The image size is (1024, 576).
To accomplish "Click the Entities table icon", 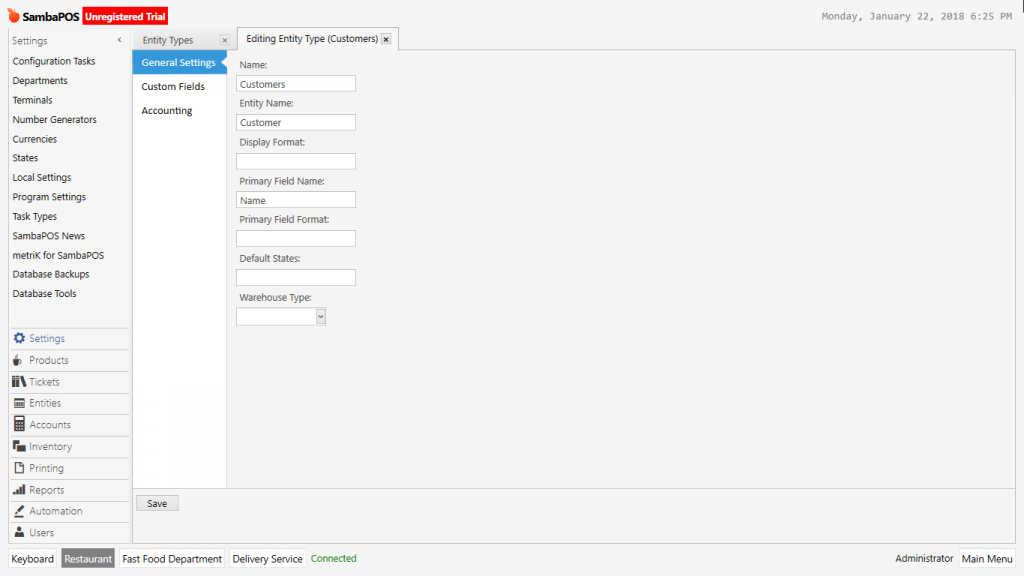I will click(19, 403).
